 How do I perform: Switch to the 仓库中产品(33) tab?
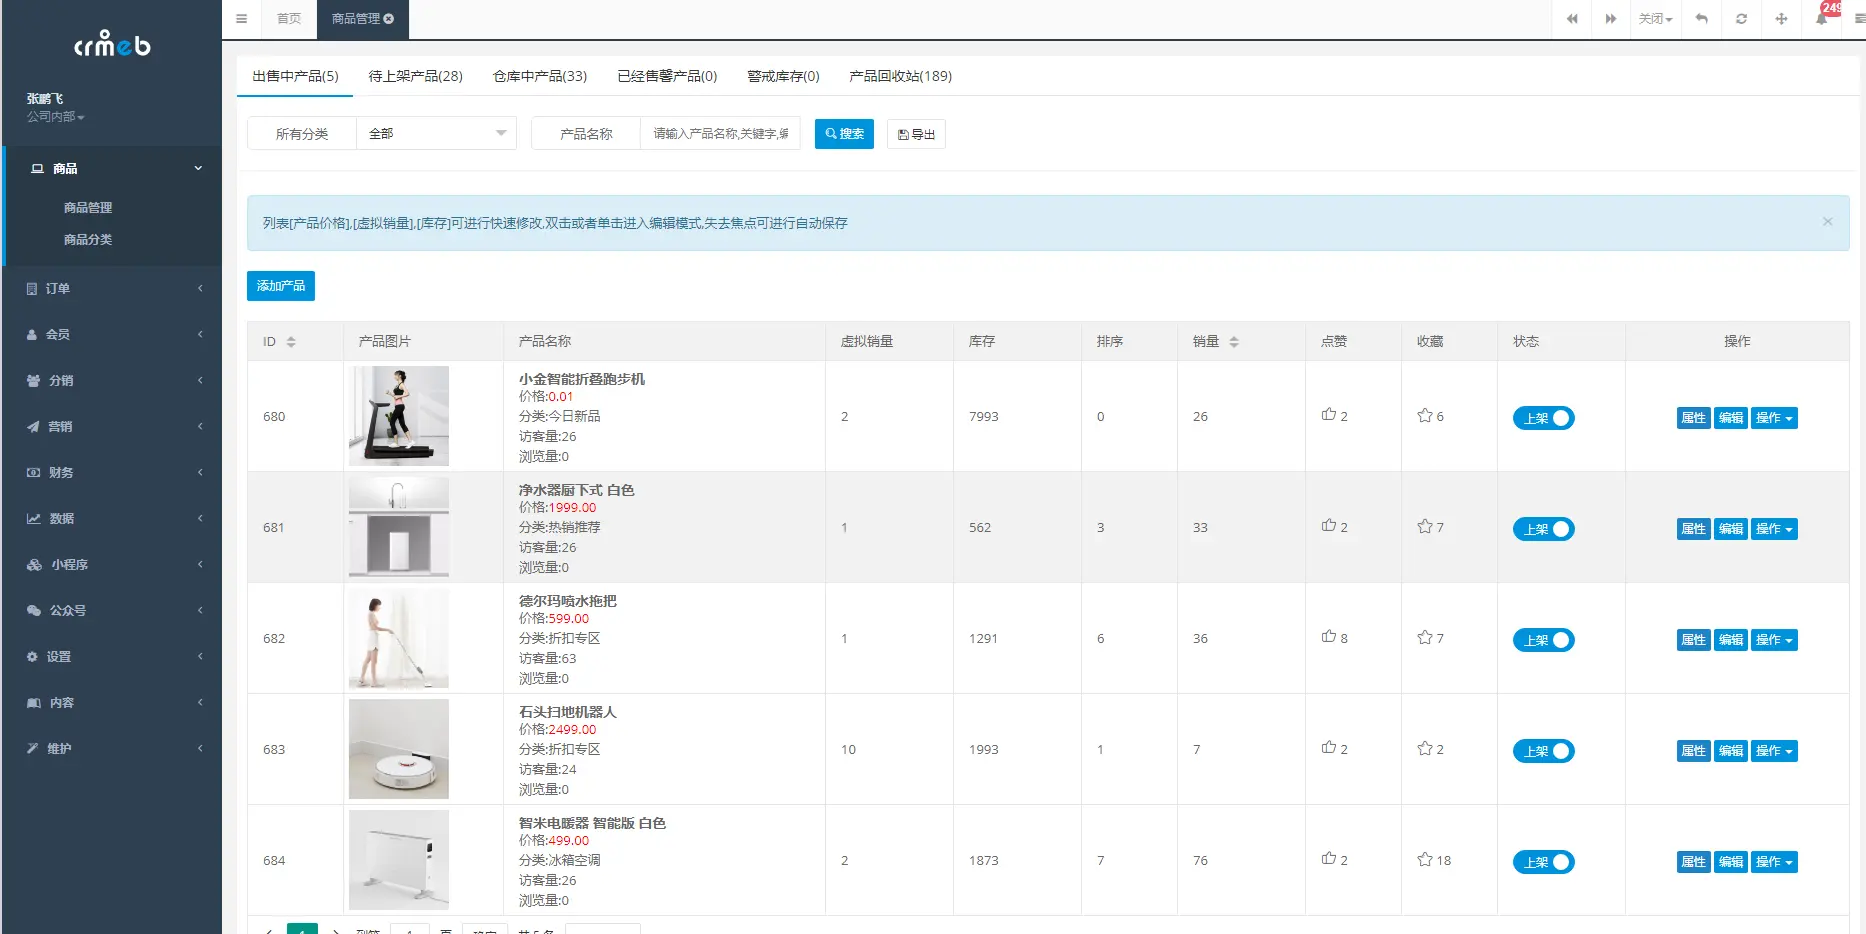540,76
